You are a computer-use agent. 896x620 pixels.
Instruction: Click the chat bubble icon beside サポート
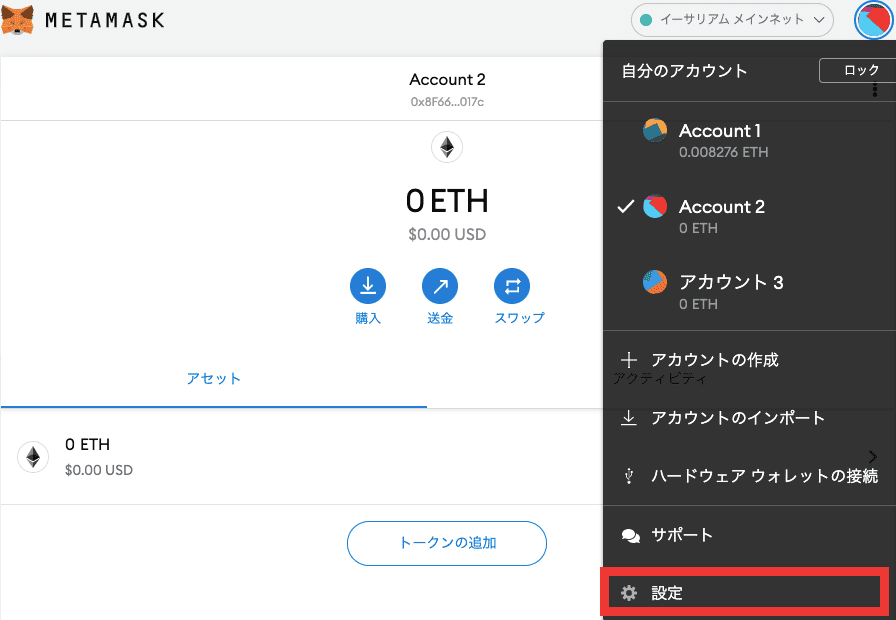click(x=630, y=535)
